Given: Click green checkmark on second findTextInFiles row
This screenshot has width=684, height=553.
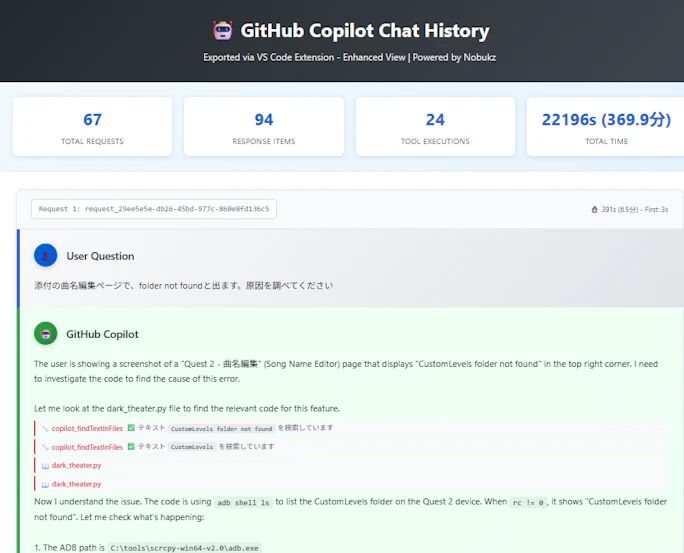Looking at the screenshot, I should pyautogui.click(x=131, y=447).
